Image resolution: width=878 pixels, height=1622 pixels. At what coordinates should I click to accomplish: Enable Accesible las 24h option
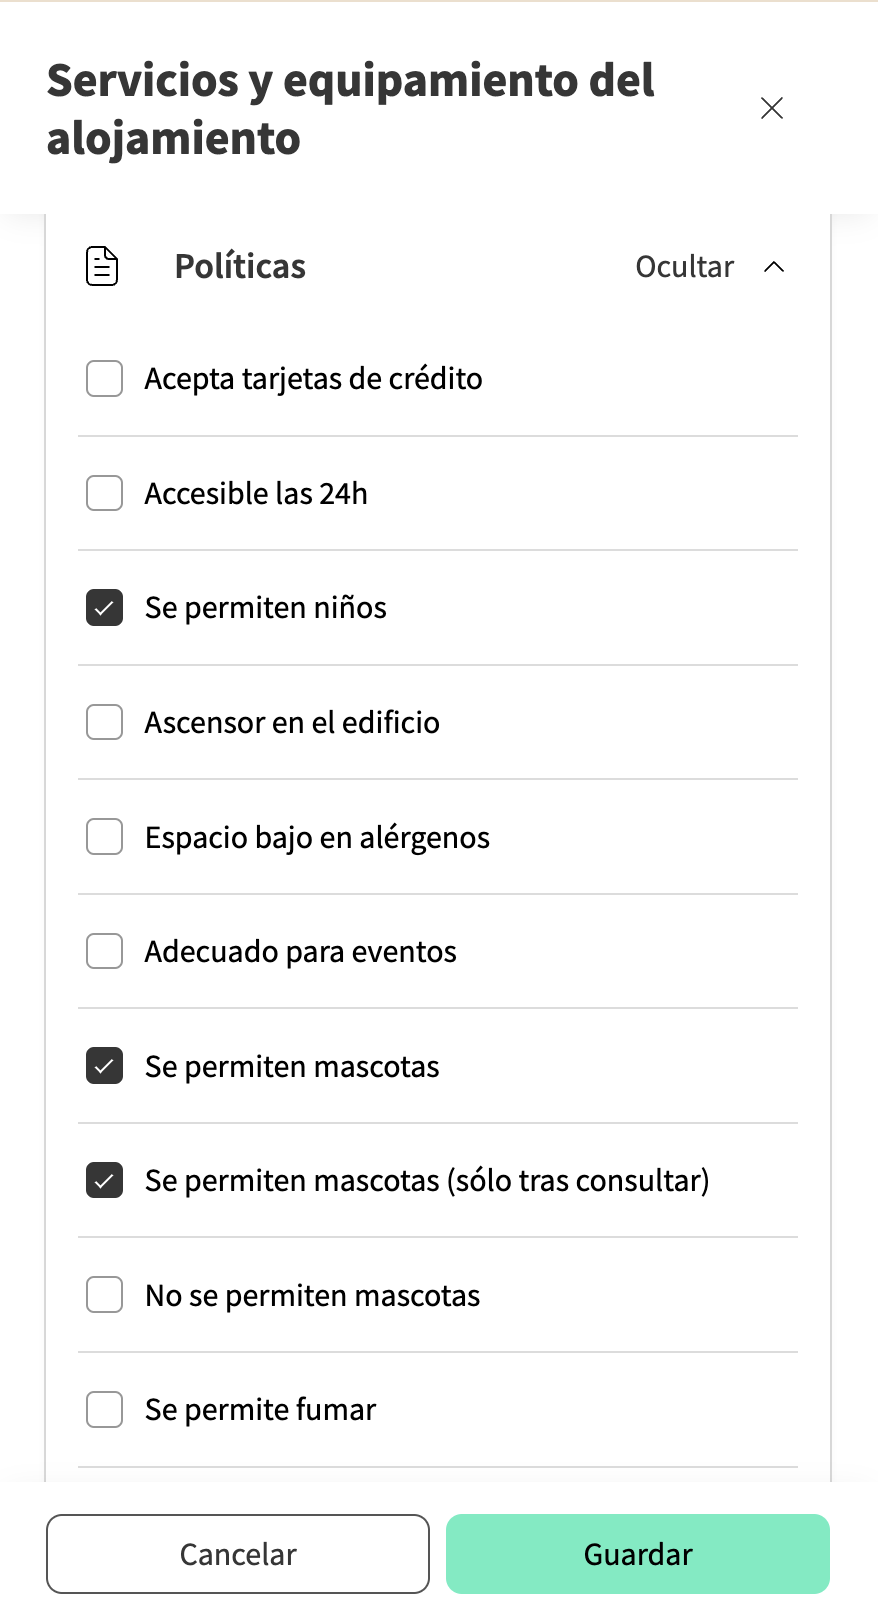(x=105, y=493)
